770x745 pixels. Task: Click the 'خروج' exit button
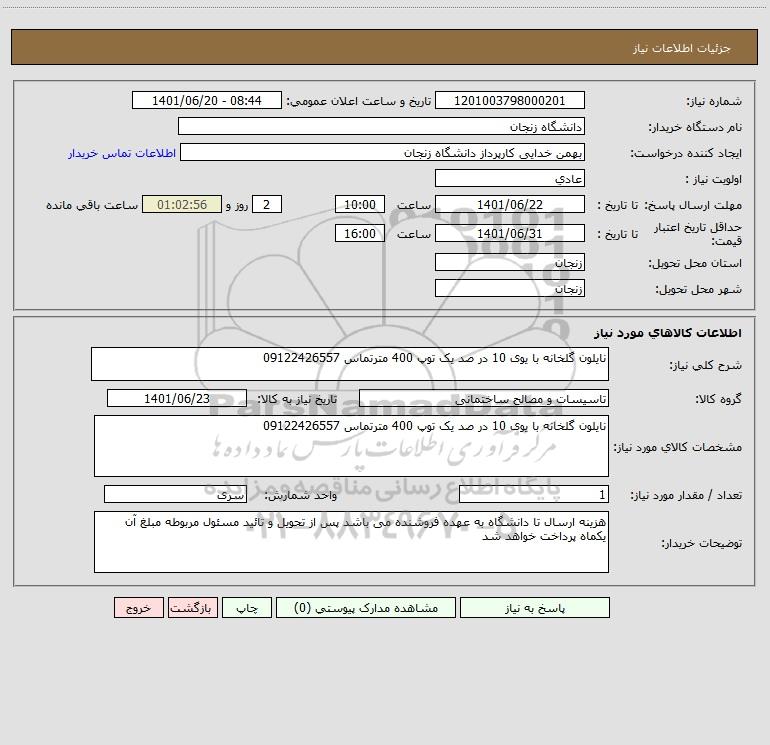138,608
